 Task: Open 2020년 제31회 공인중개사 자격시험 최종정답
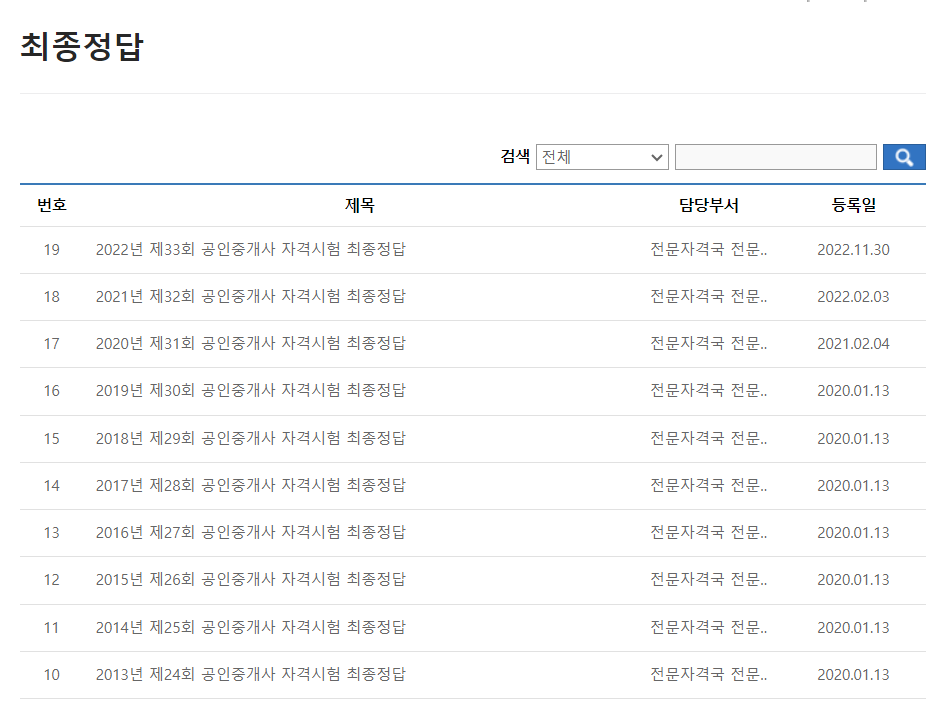click(250, 343)
